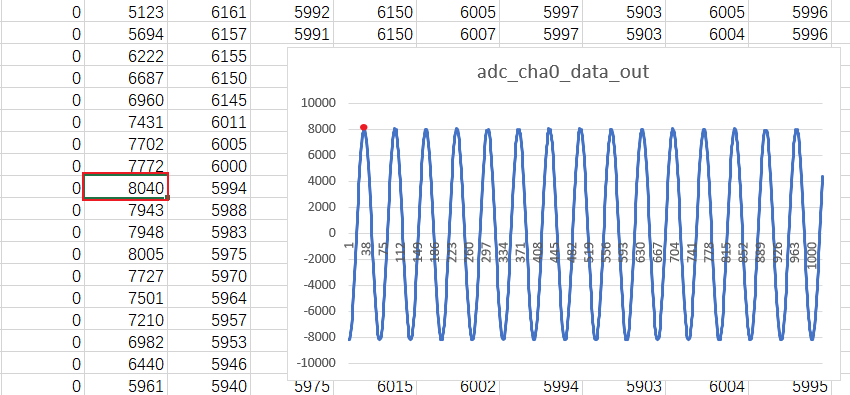
Task: Click the cell containing 6015
Action: point(395,386)
